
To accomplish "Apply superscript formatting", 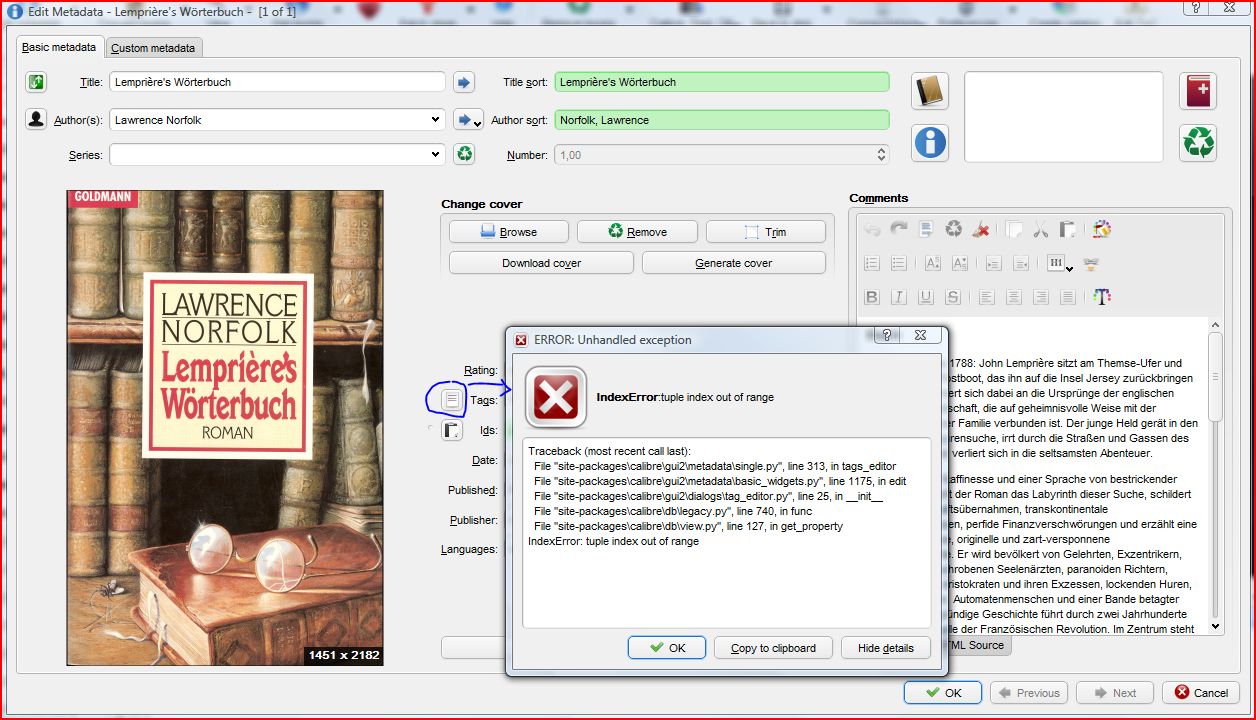I will 933,264.
